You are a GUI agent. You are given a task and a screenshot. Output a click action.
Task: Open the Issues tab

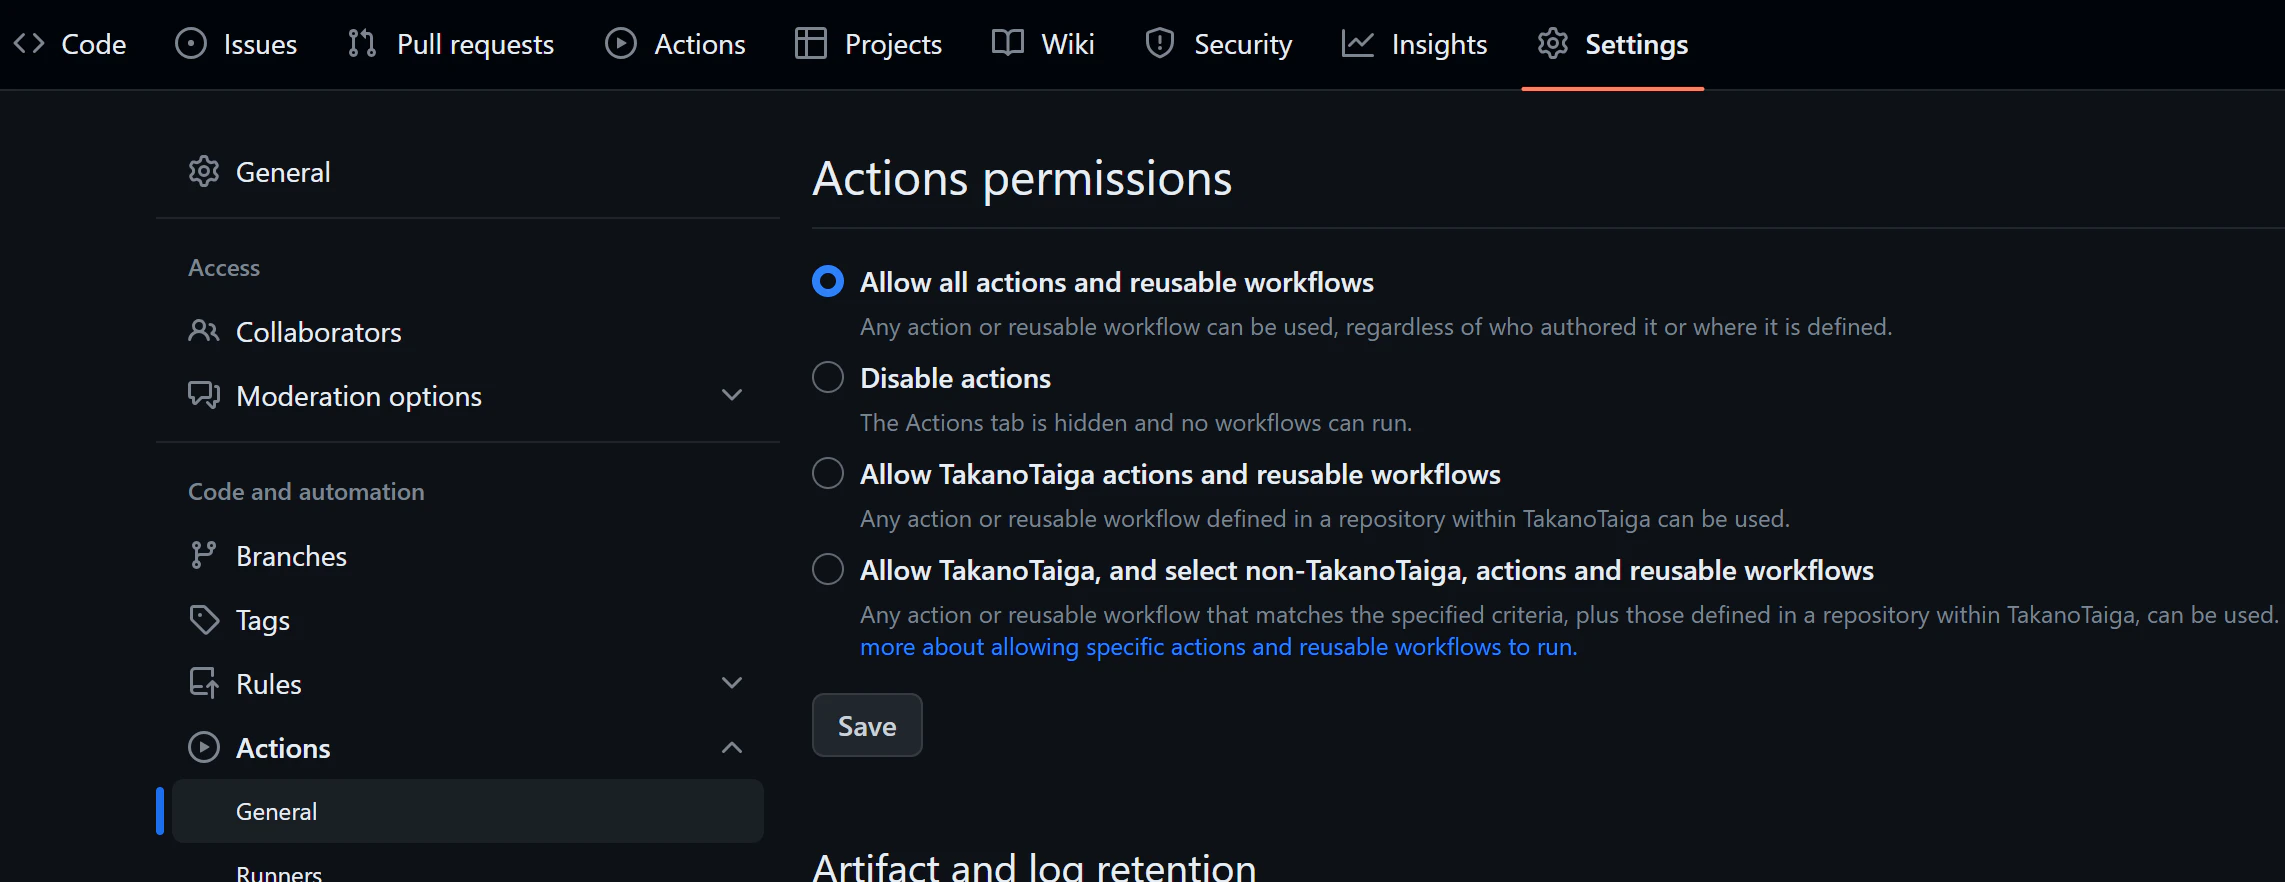tap(236, 44)
